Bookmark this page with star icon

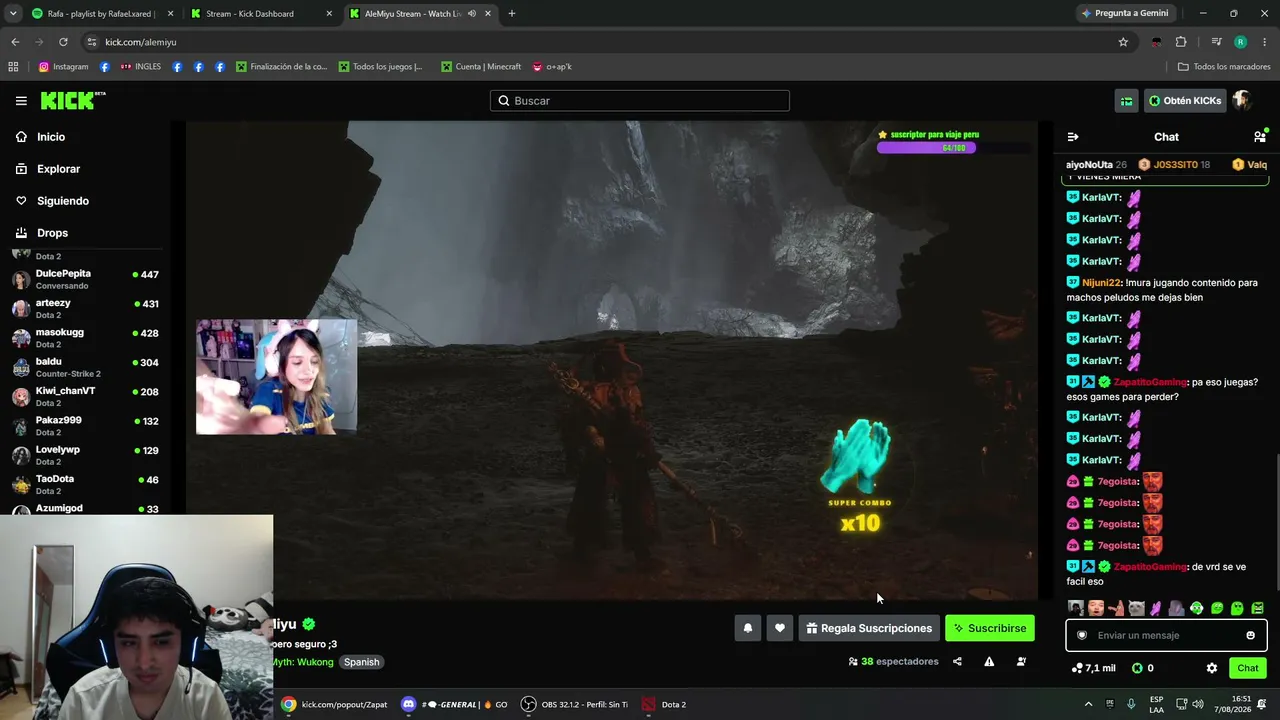pyautogui.click(x=1123, y=42)
